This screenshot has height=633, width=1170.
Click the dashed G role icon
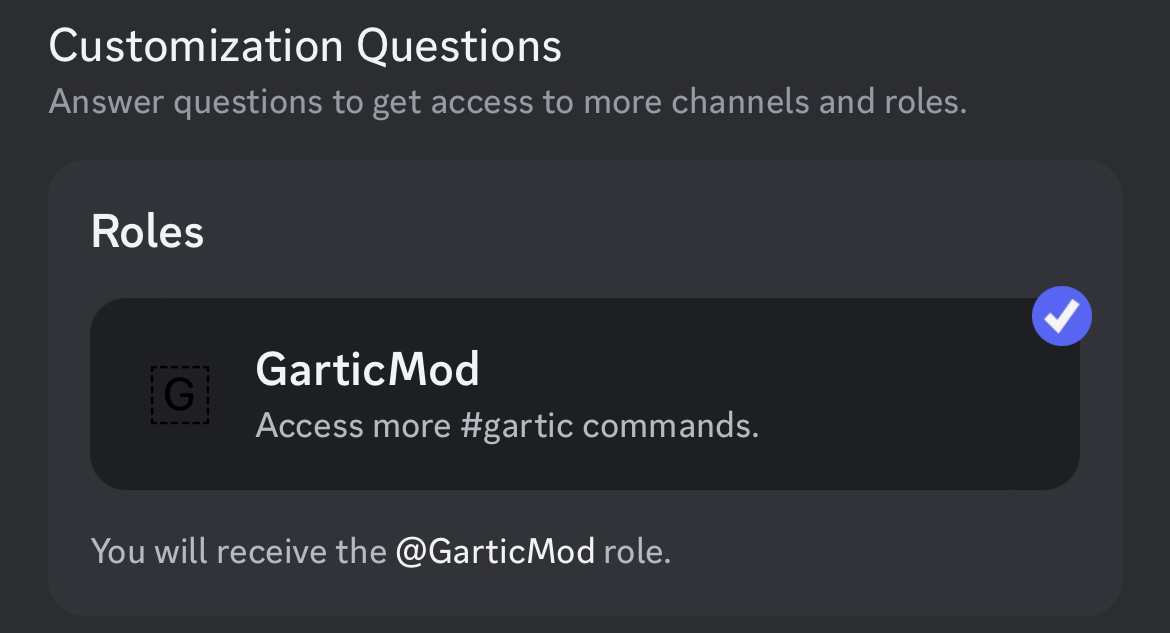click(180, 395)
